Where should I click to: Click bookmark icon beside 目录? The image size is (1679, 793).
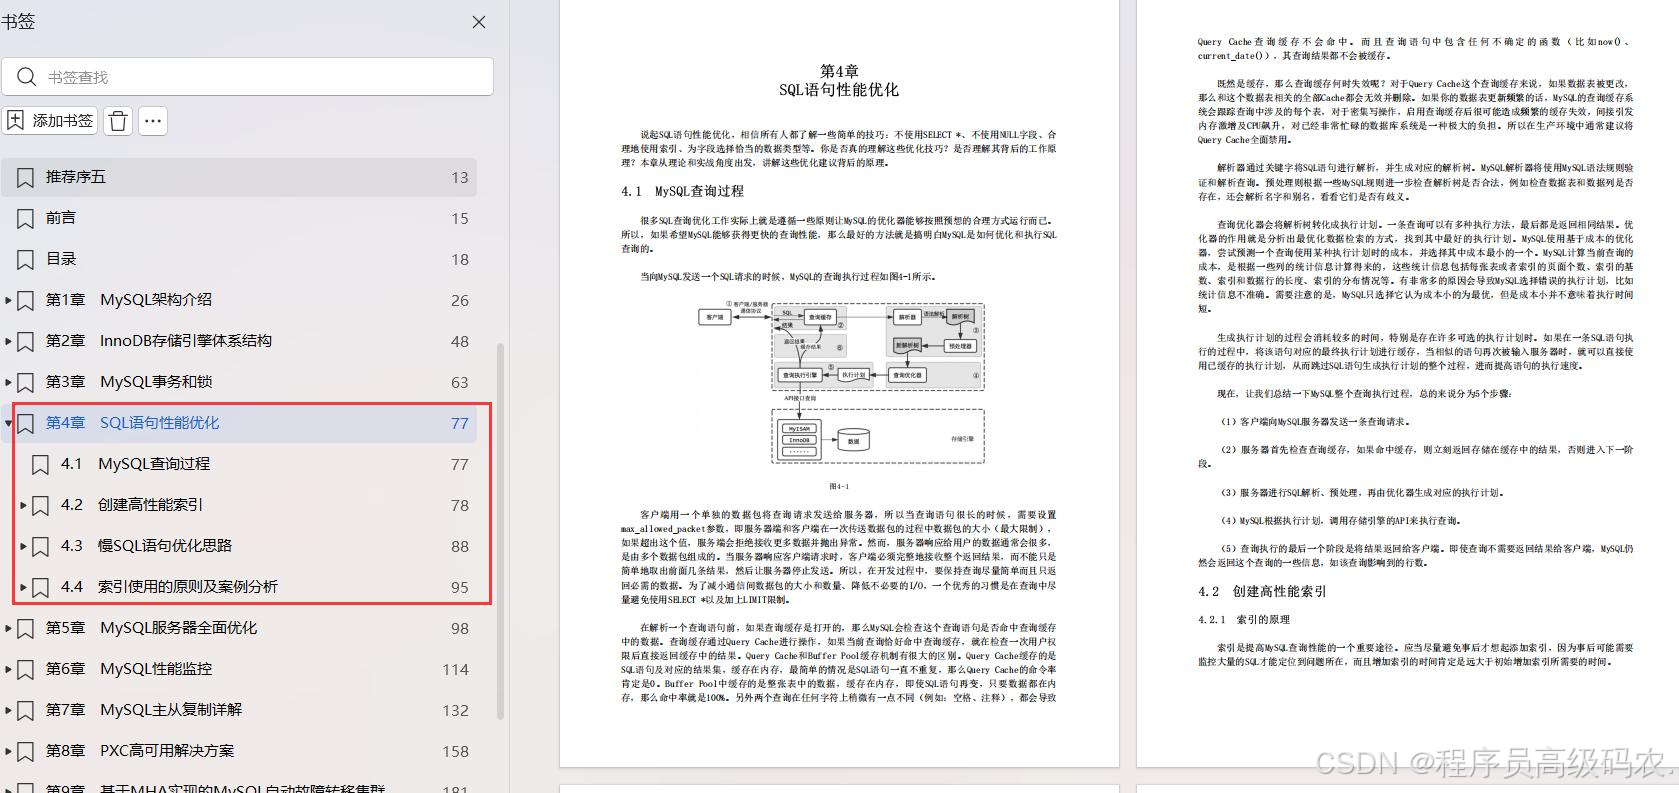[x=25, y=260]
